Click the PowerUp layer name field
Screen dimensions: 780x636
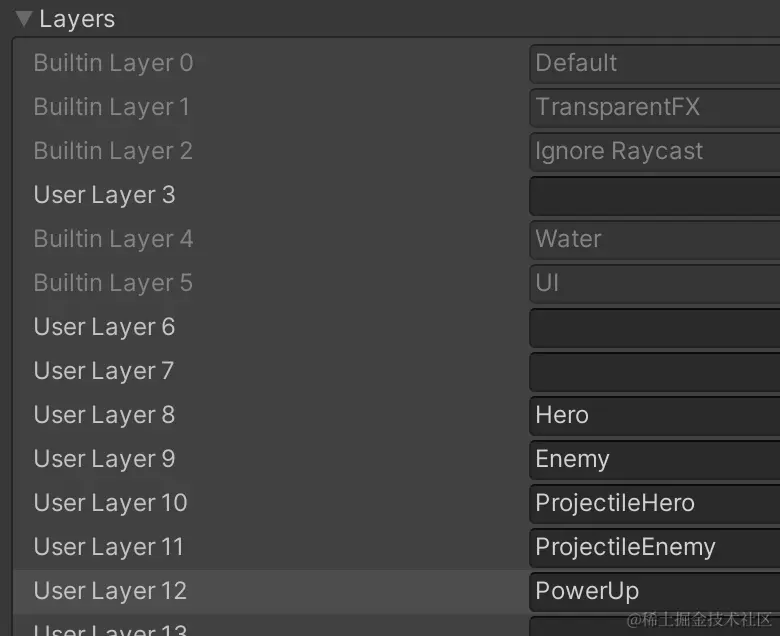[x=654, y=591]
